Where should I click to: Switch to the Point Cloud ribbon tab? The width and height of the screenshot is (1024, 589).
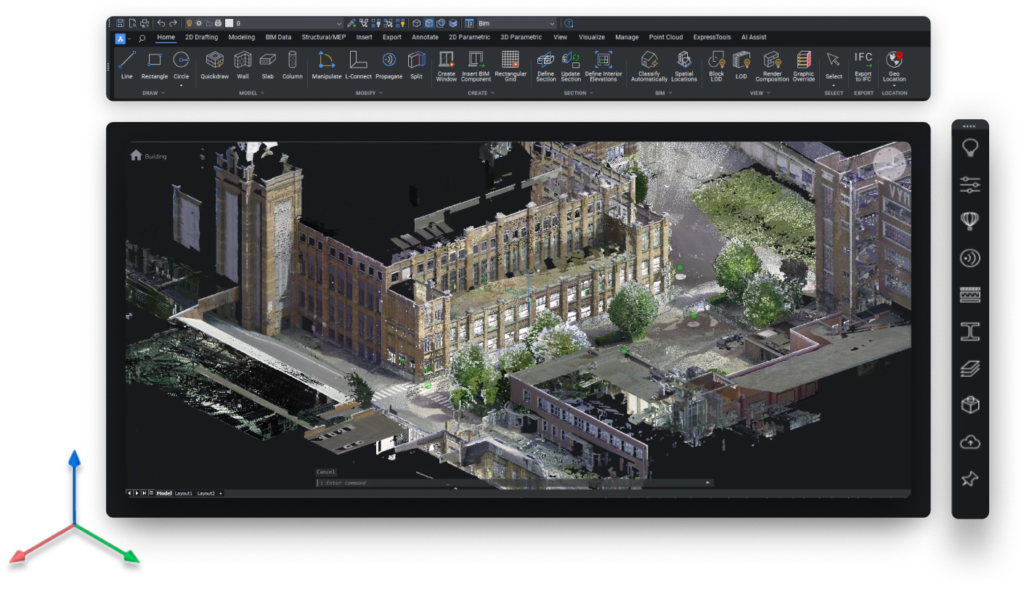click(665, 37)
